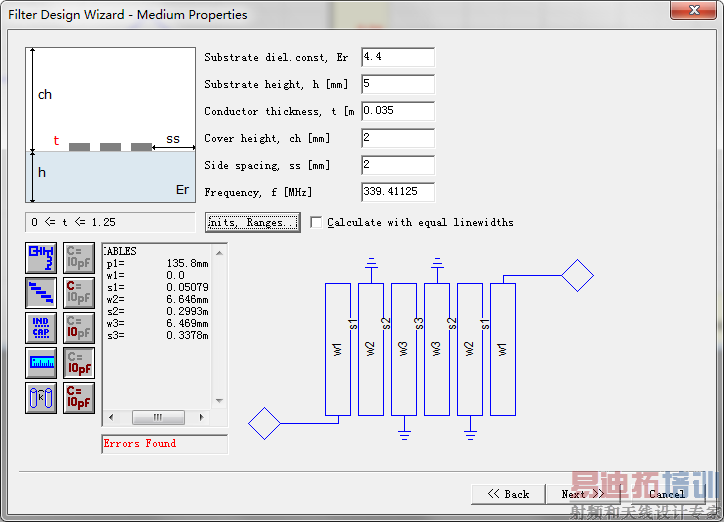The image size is (724, 522).
Task: Click the substrate cross-section diagram
Action: (x=111, y=125)
